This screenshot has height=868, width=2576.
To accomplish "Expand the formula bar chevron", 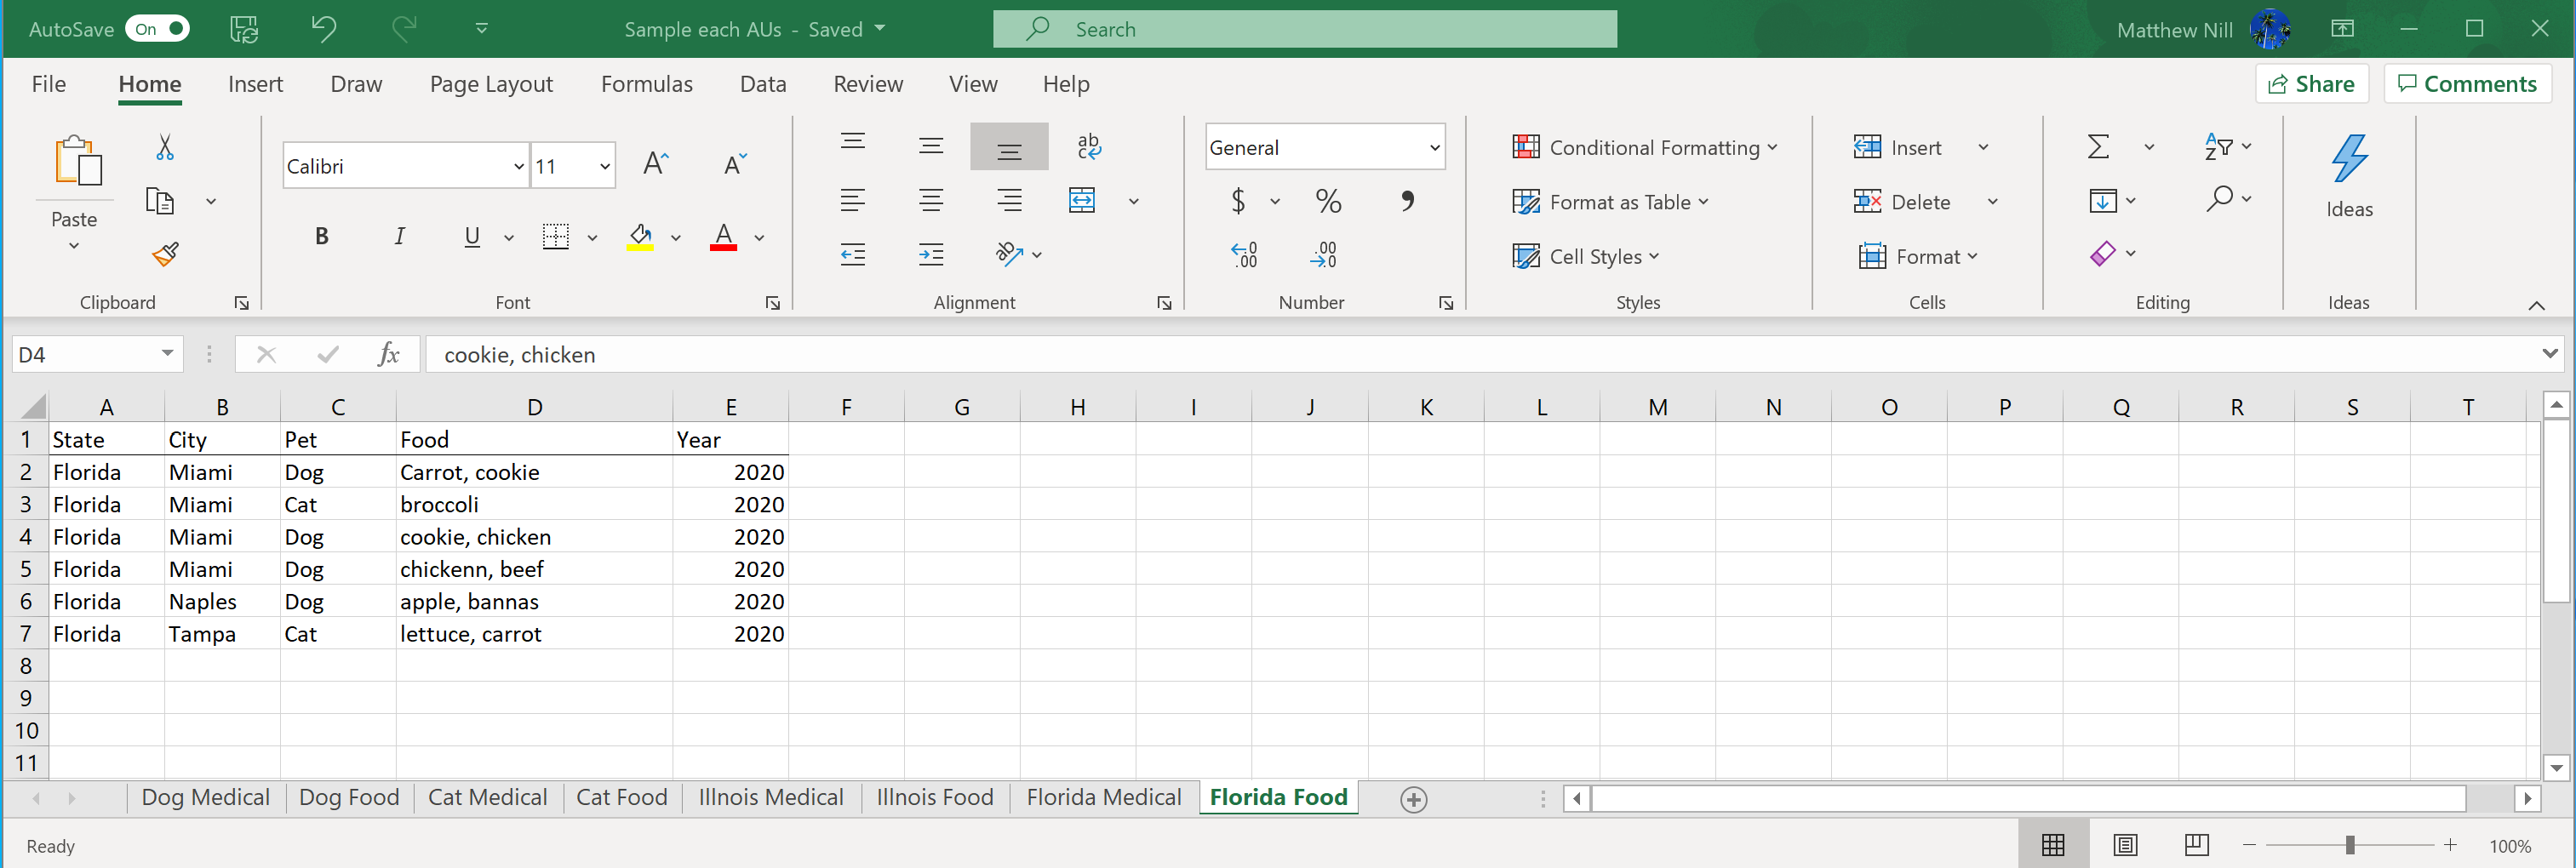I will [x=2549, y=353].
